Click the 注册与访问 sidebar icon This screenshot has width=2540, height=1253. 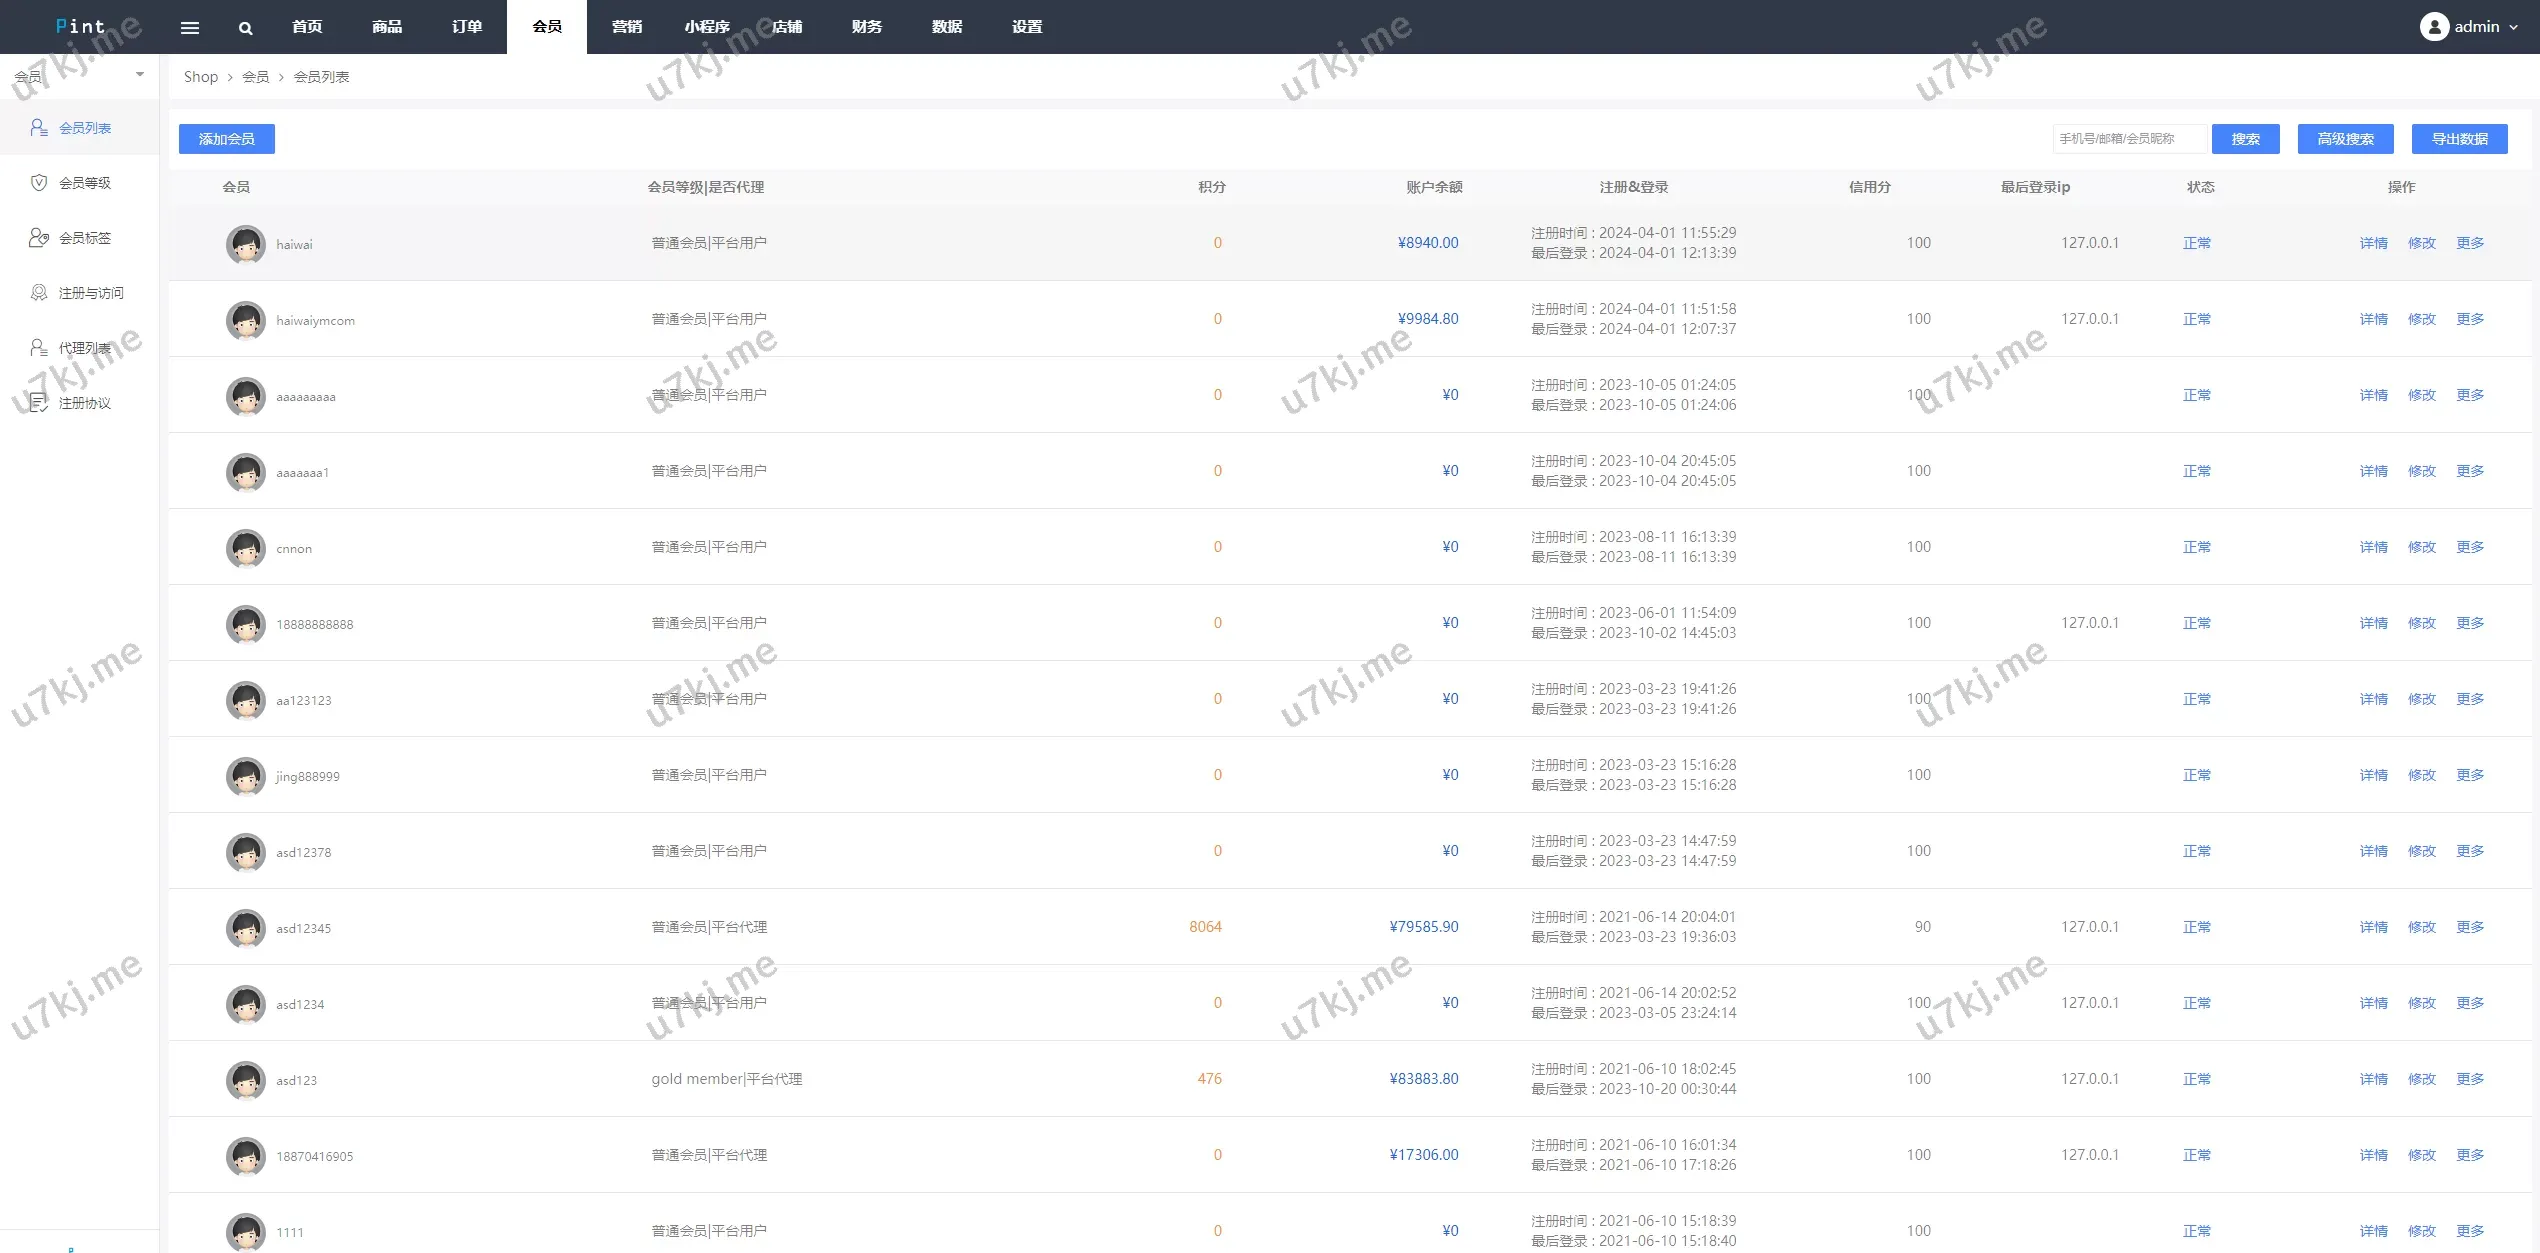click(39, 293)
